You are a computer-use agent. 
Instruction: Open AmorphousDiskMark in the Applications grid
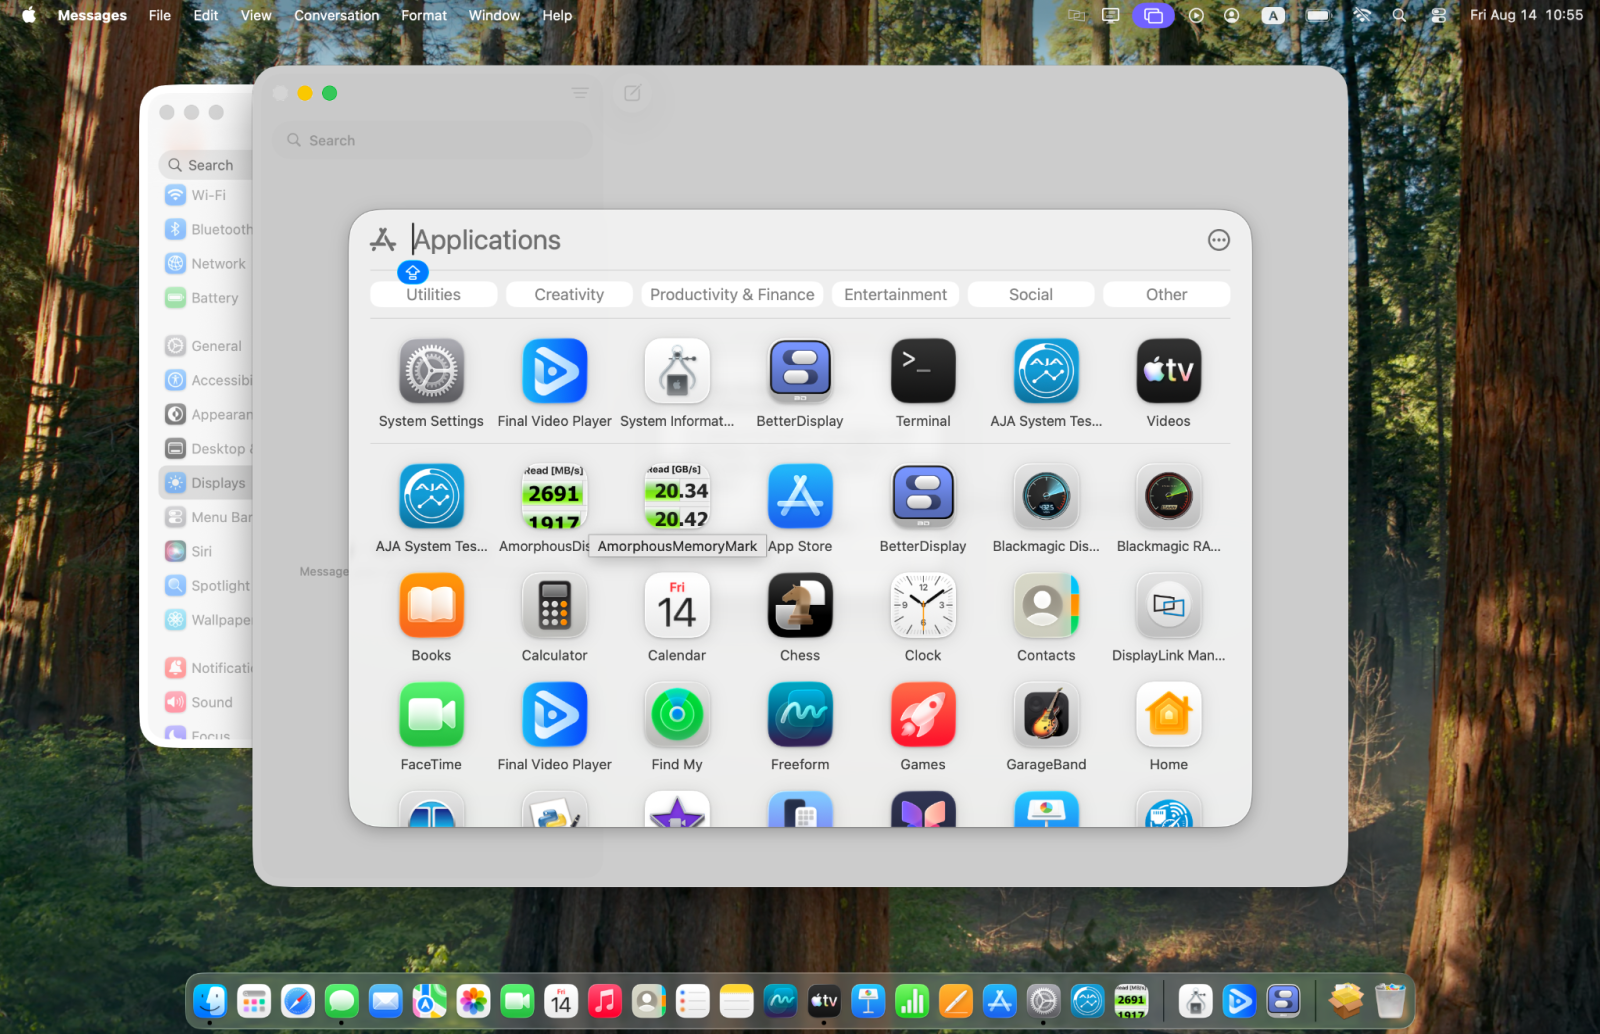pos(554,496)
